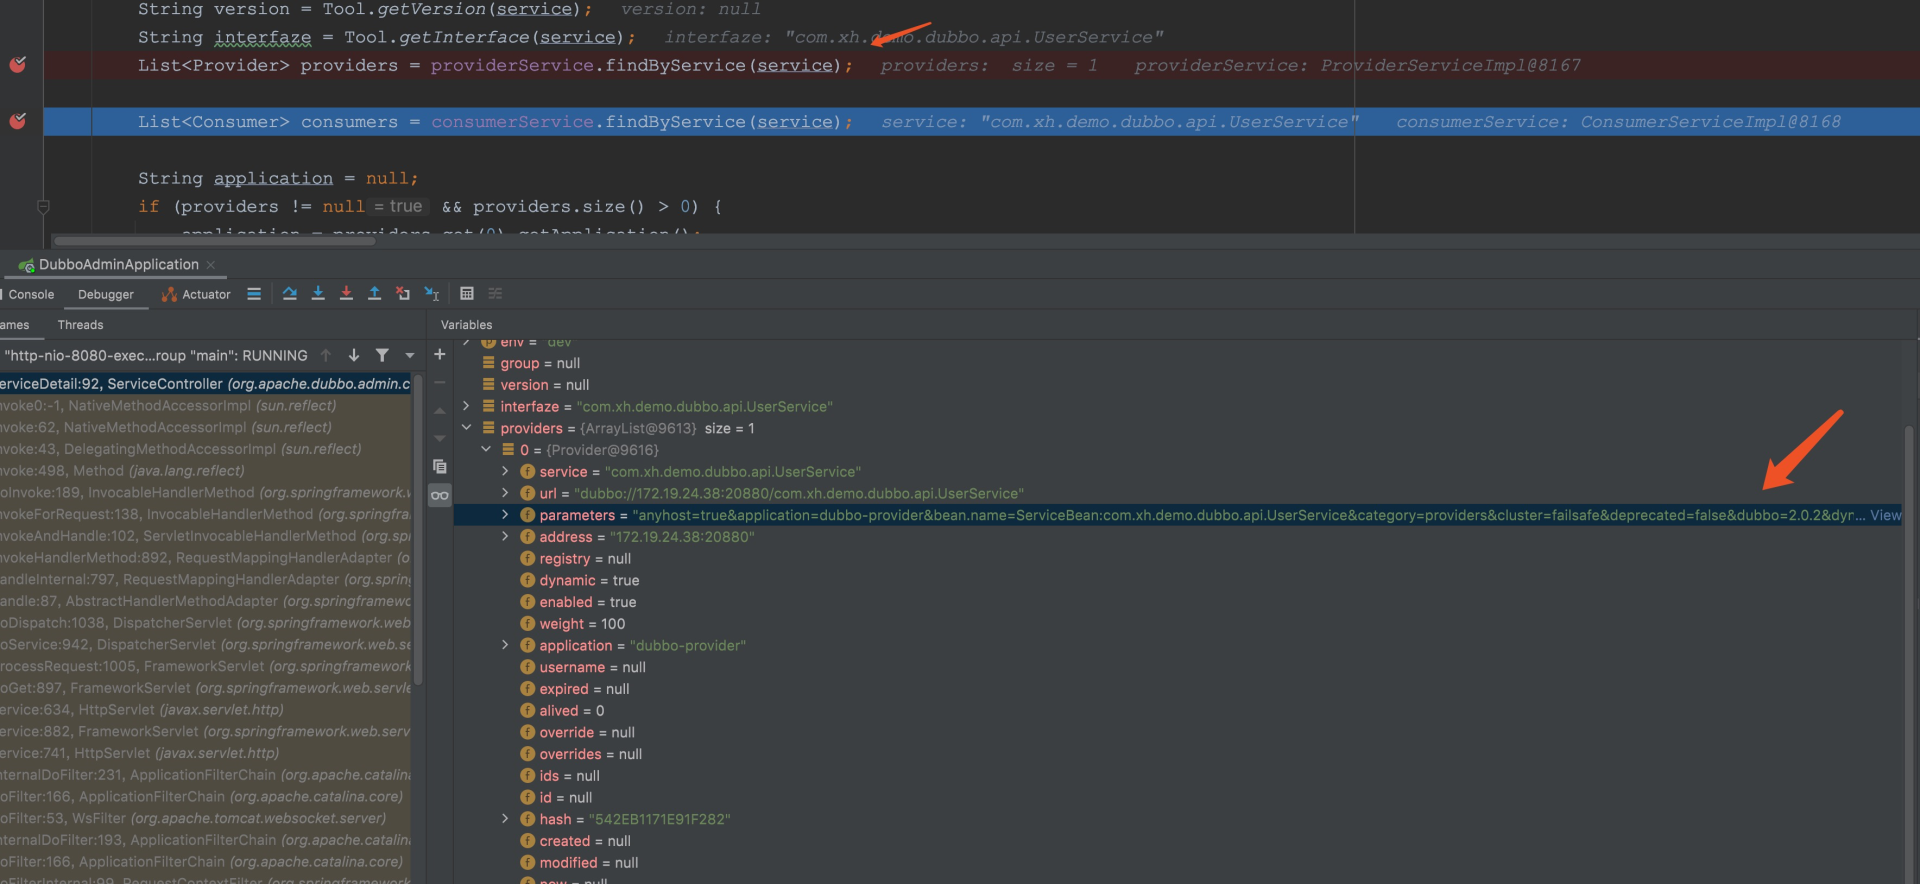Image resolution: width=1920 pixels, height=884 pixels.
Task: Click the previous frame up arrow
Action: (326, 355)
